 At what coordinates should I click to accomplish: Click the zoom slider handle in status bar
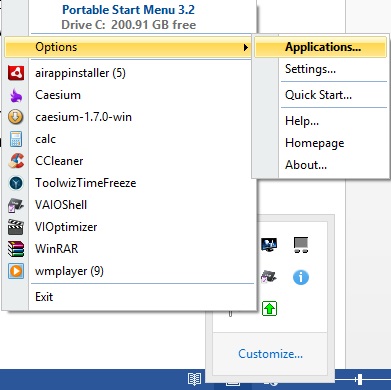pyautogui.click(x=359, y=379)
